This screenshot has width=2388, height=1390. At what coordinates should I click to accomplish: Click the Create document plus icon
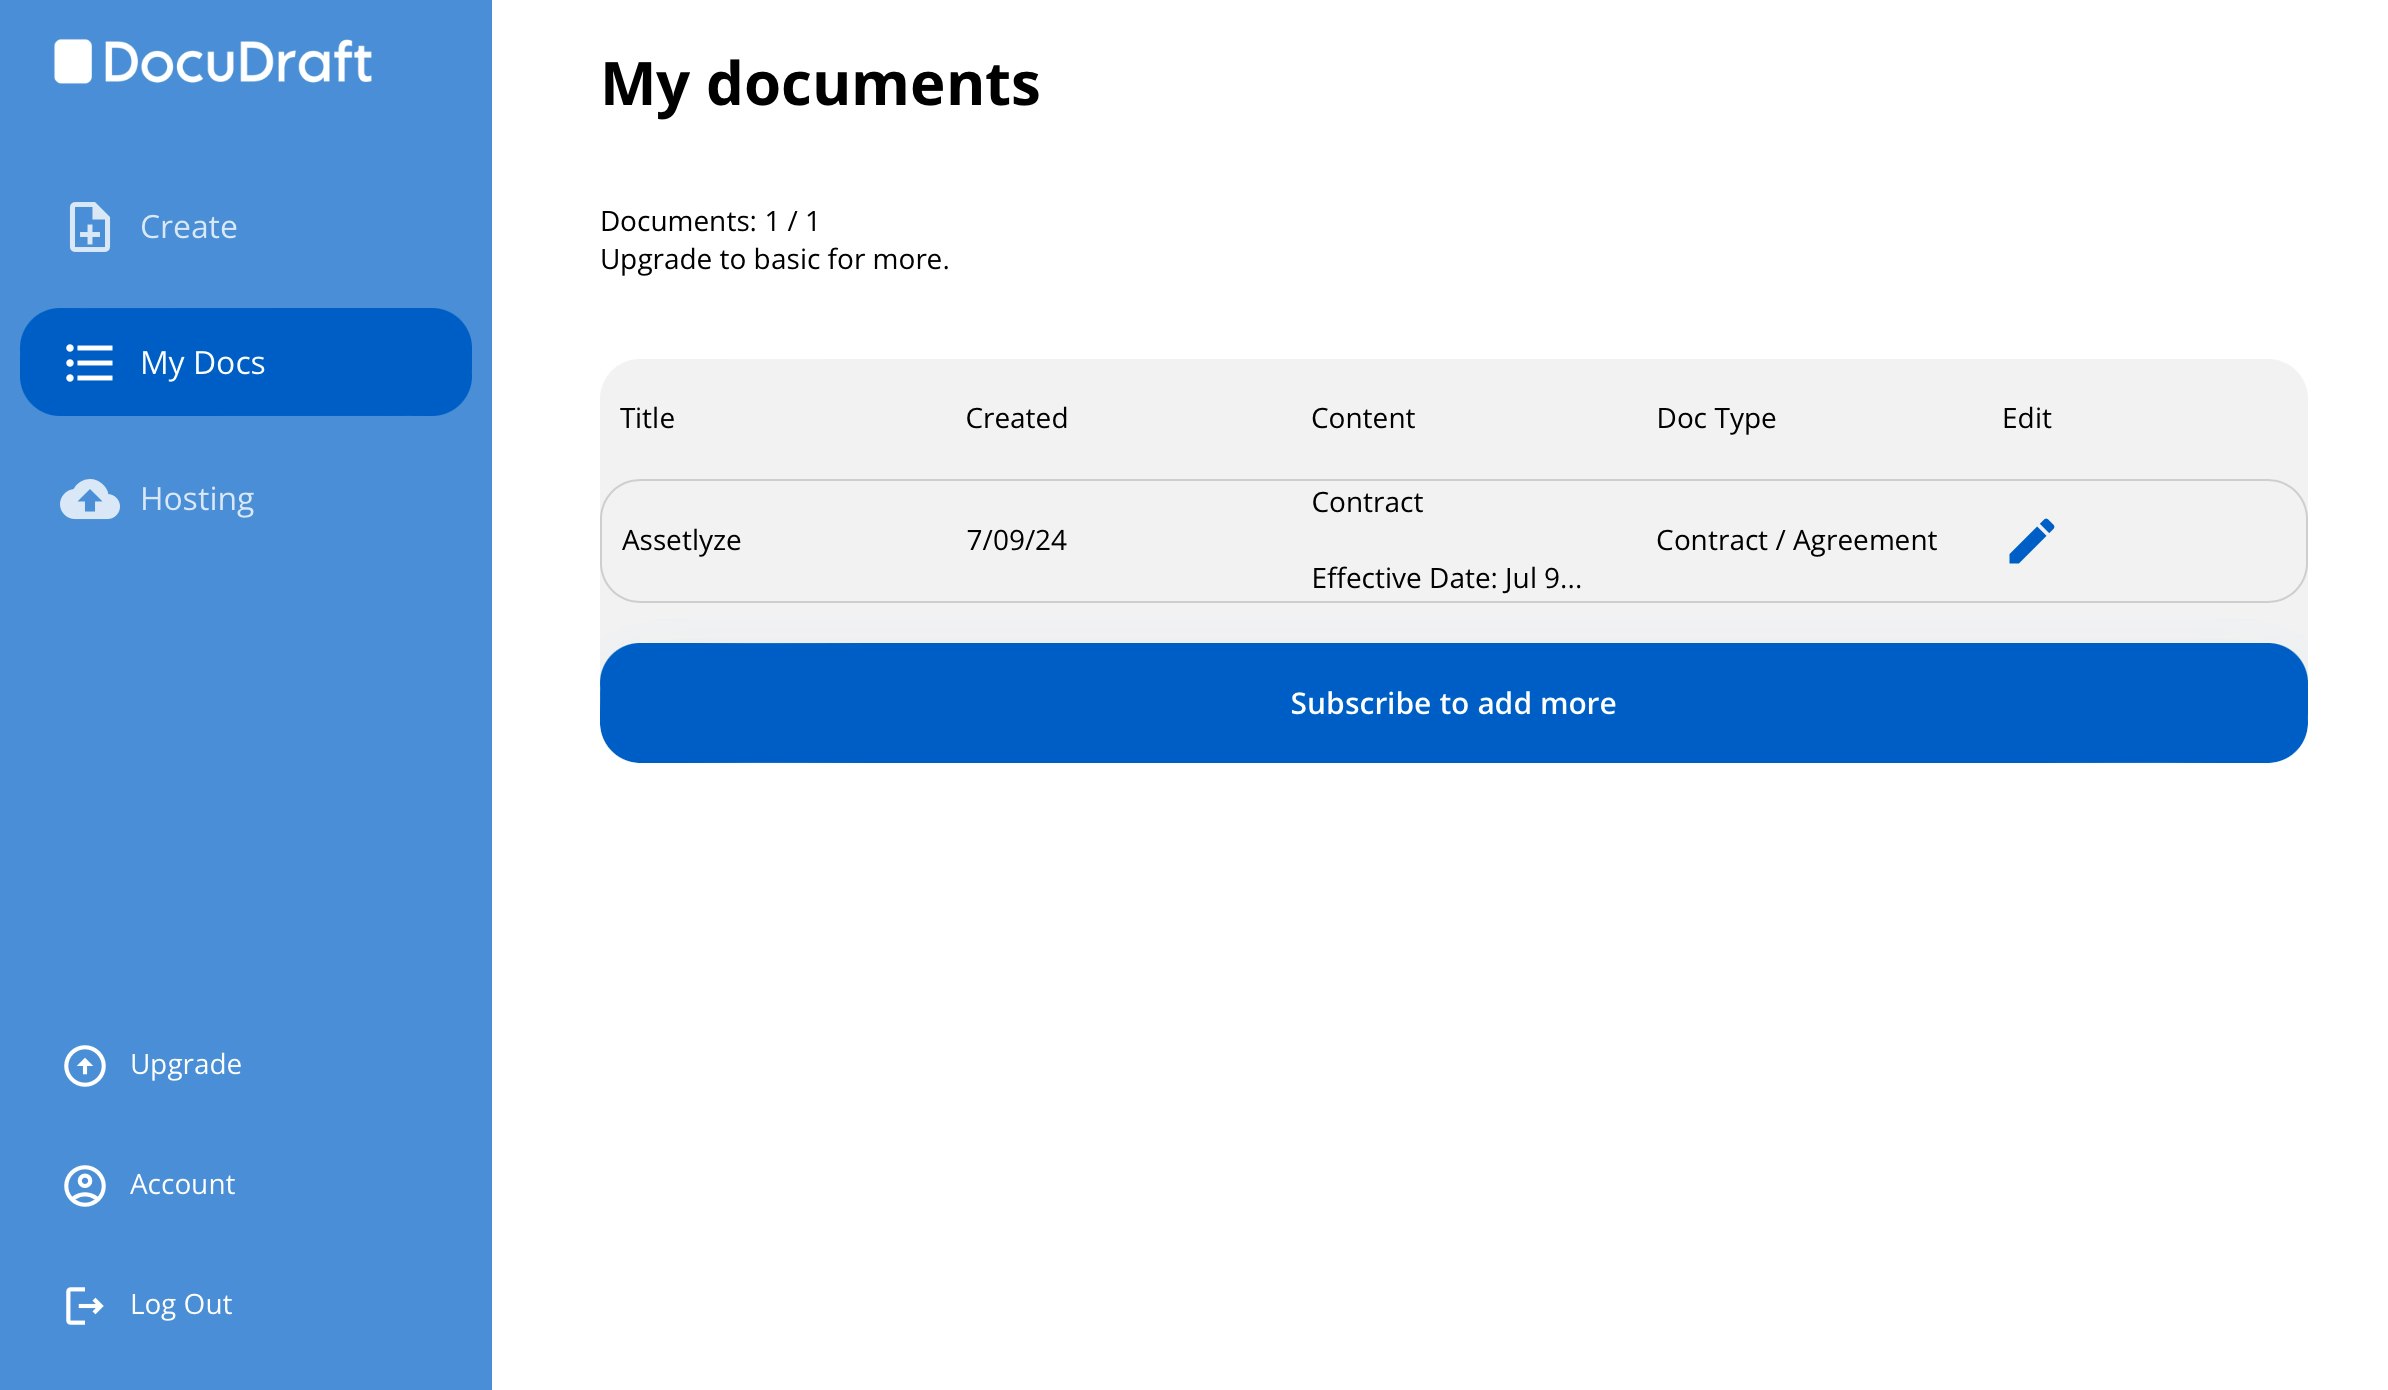click(x=89, y=227)
